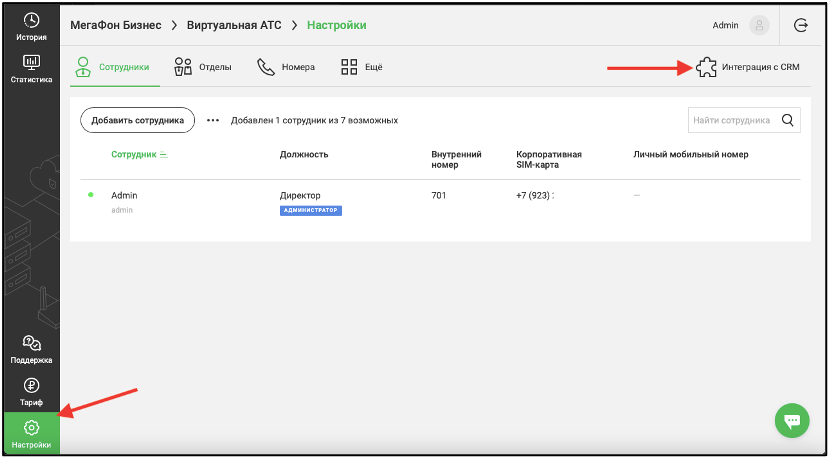Open the Поддержка section in the sidebar
Screen dimensions: 829x458
tap(31, 350)
